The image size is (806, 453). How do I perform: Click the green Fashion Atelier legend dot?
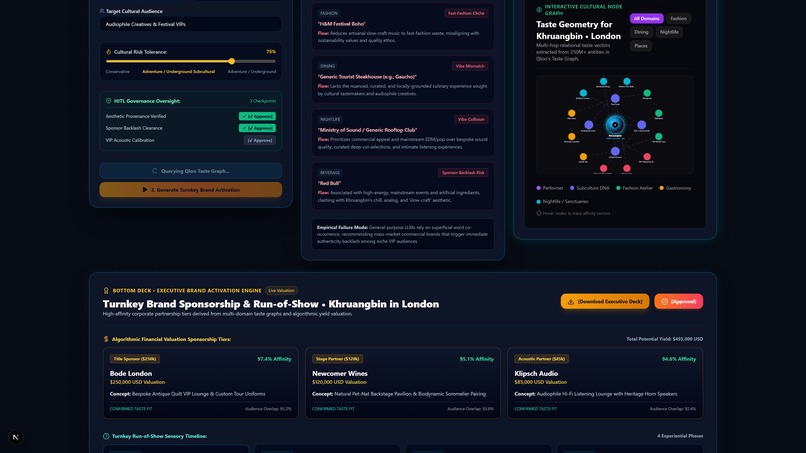(x=618, y=188)
